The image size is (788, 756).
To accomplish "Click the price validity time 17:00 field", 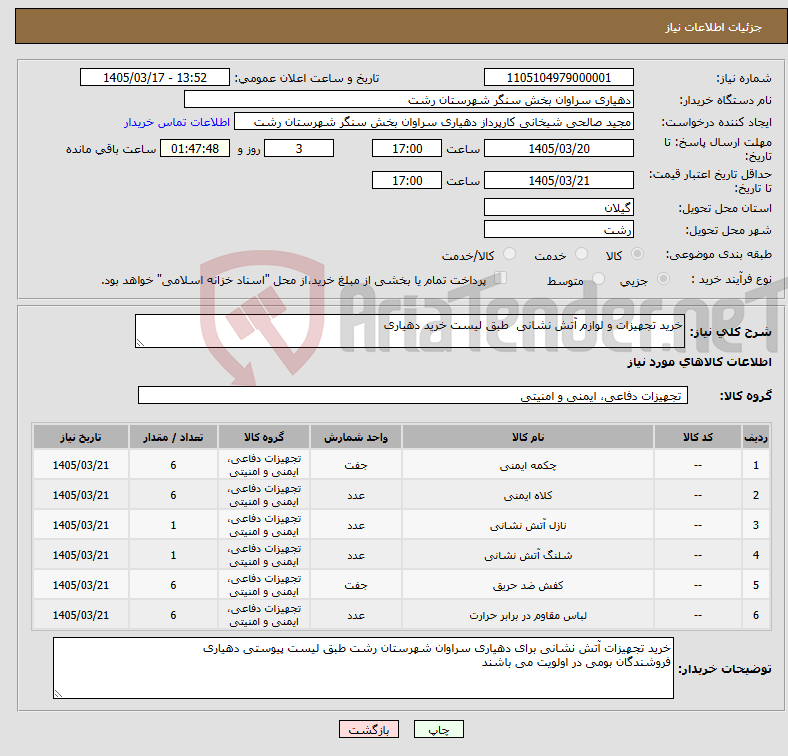I will click(x=407, y=180).
